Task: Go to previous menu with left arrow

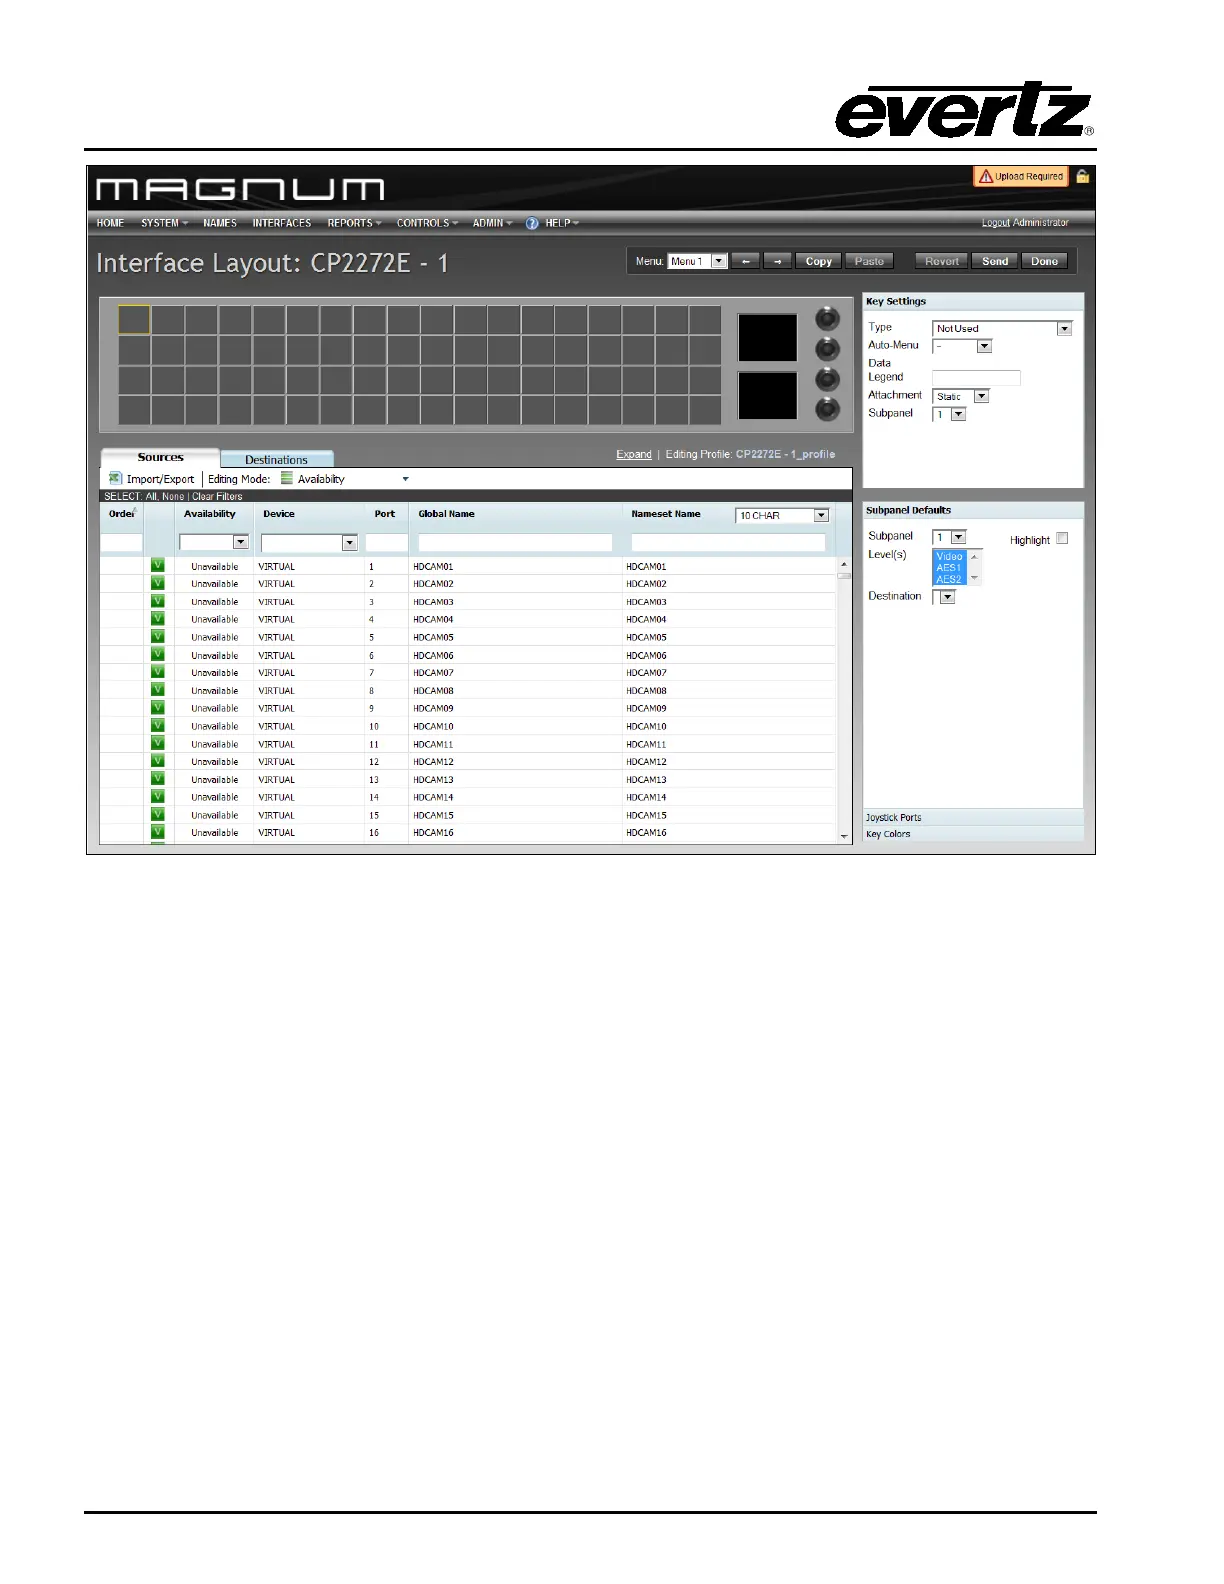Action: click(x=745, y=261)
